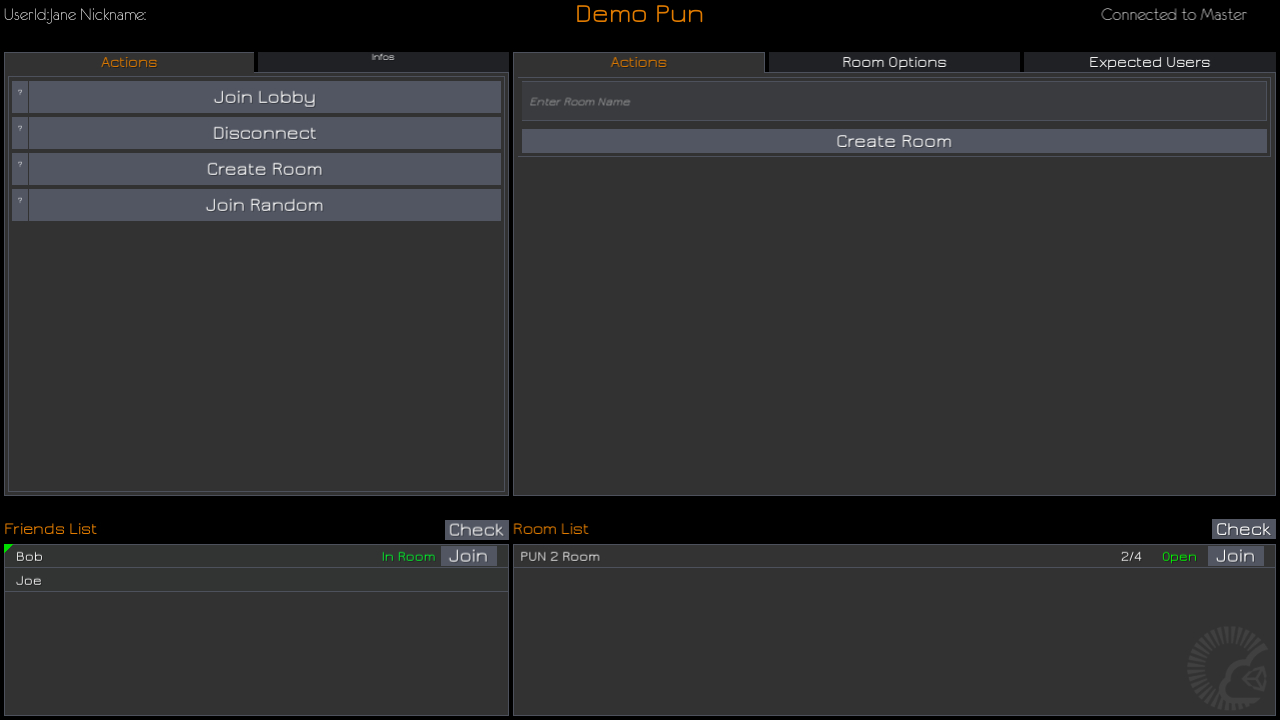This screenshot has width=1280, height=720.
Task: Join Bob's room from friends list
Action: [468, 556]
